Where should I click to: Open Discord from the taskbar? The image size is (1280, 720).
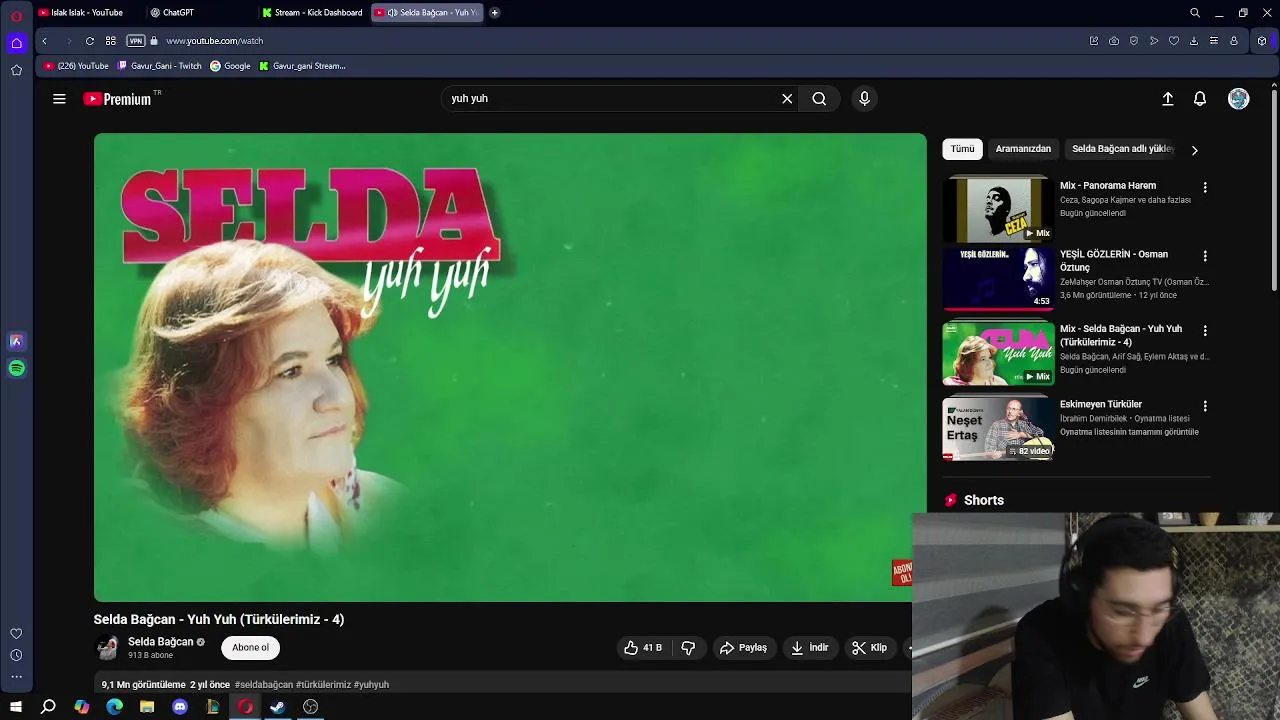(x=180, y=707)
